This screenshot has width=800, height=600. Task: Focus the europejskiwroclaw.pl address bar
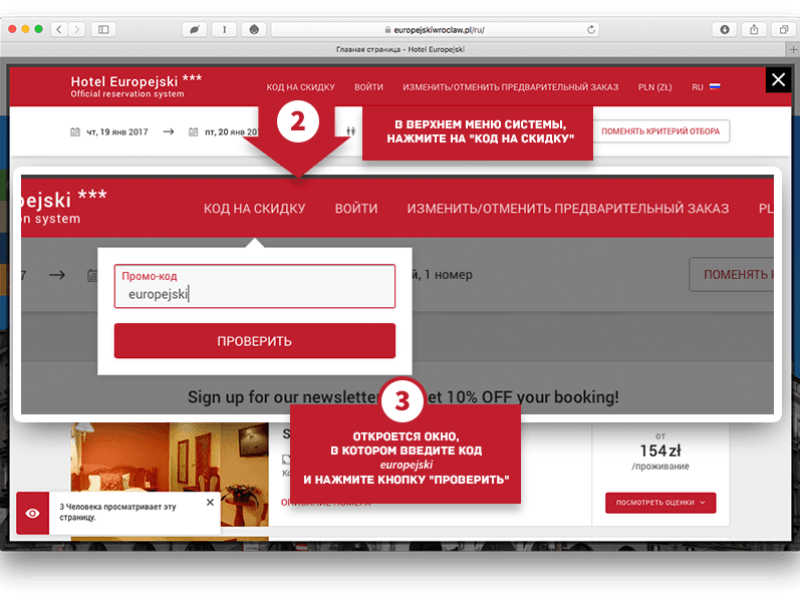point(435,30)
